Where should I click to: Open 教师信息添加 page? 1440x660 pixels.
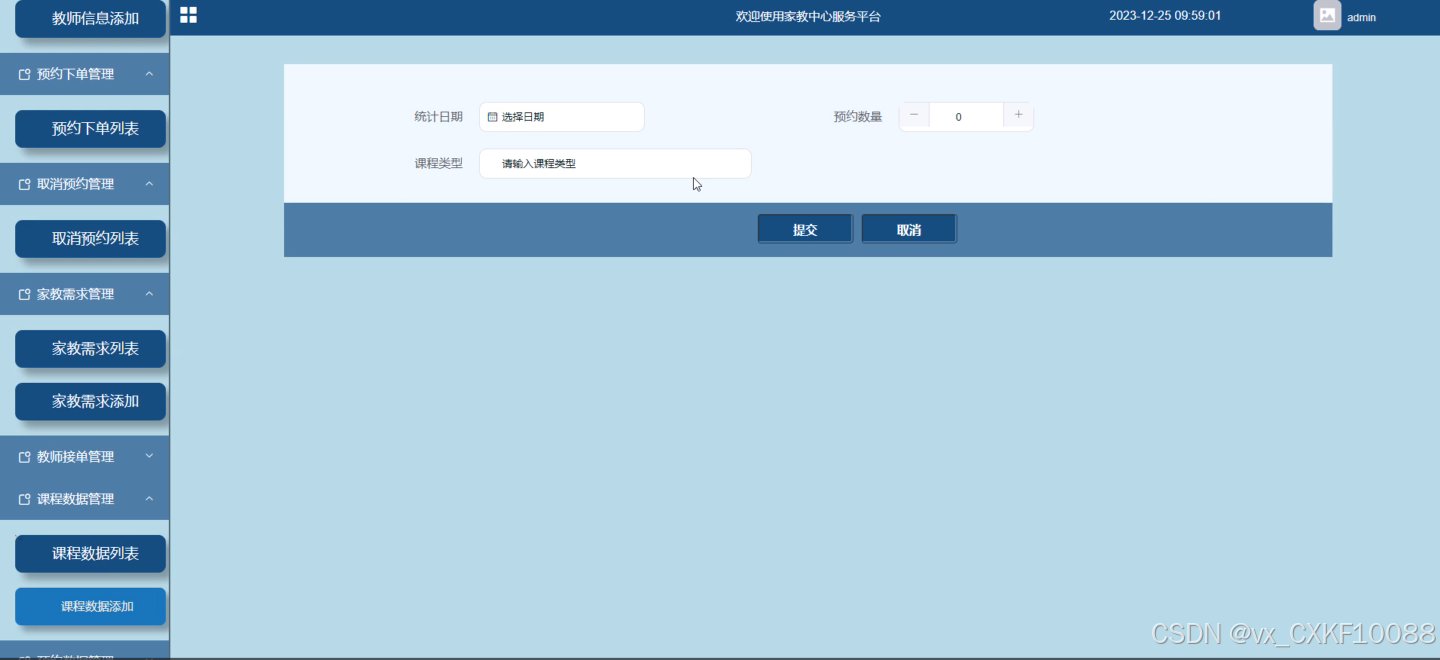(x=90, y=18)
